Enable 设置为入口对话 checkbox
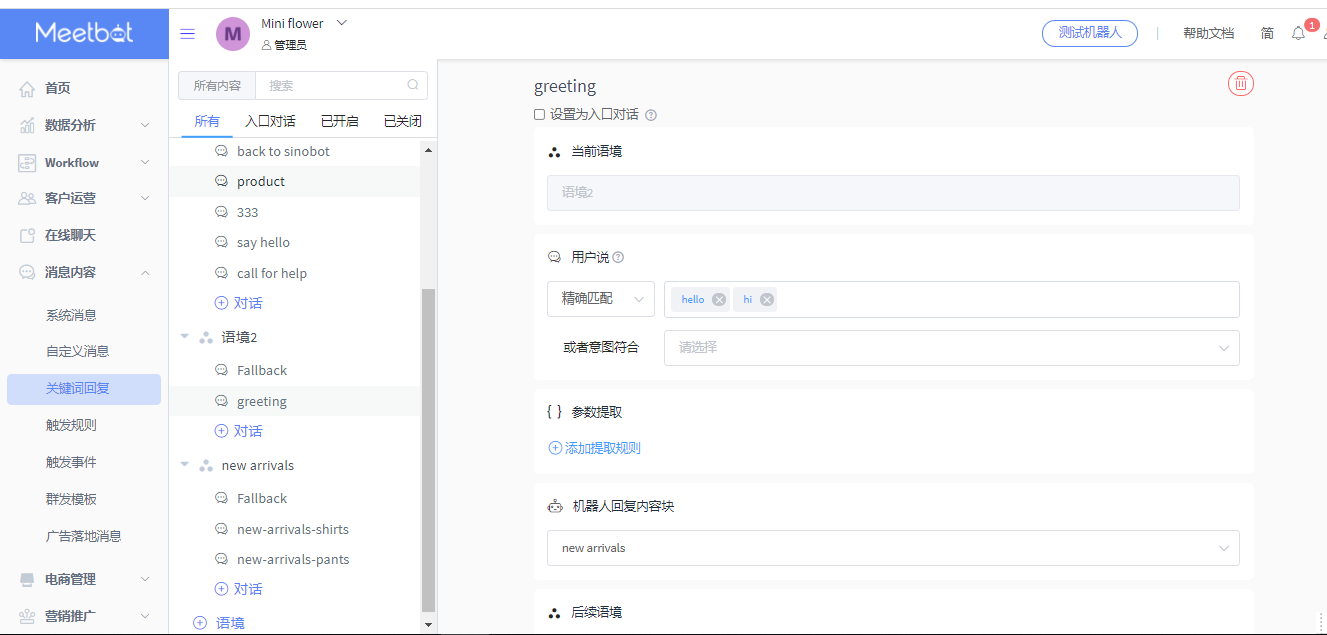Image resolution: width=1327 pixels, height=635 pixels. coord(540,115)
